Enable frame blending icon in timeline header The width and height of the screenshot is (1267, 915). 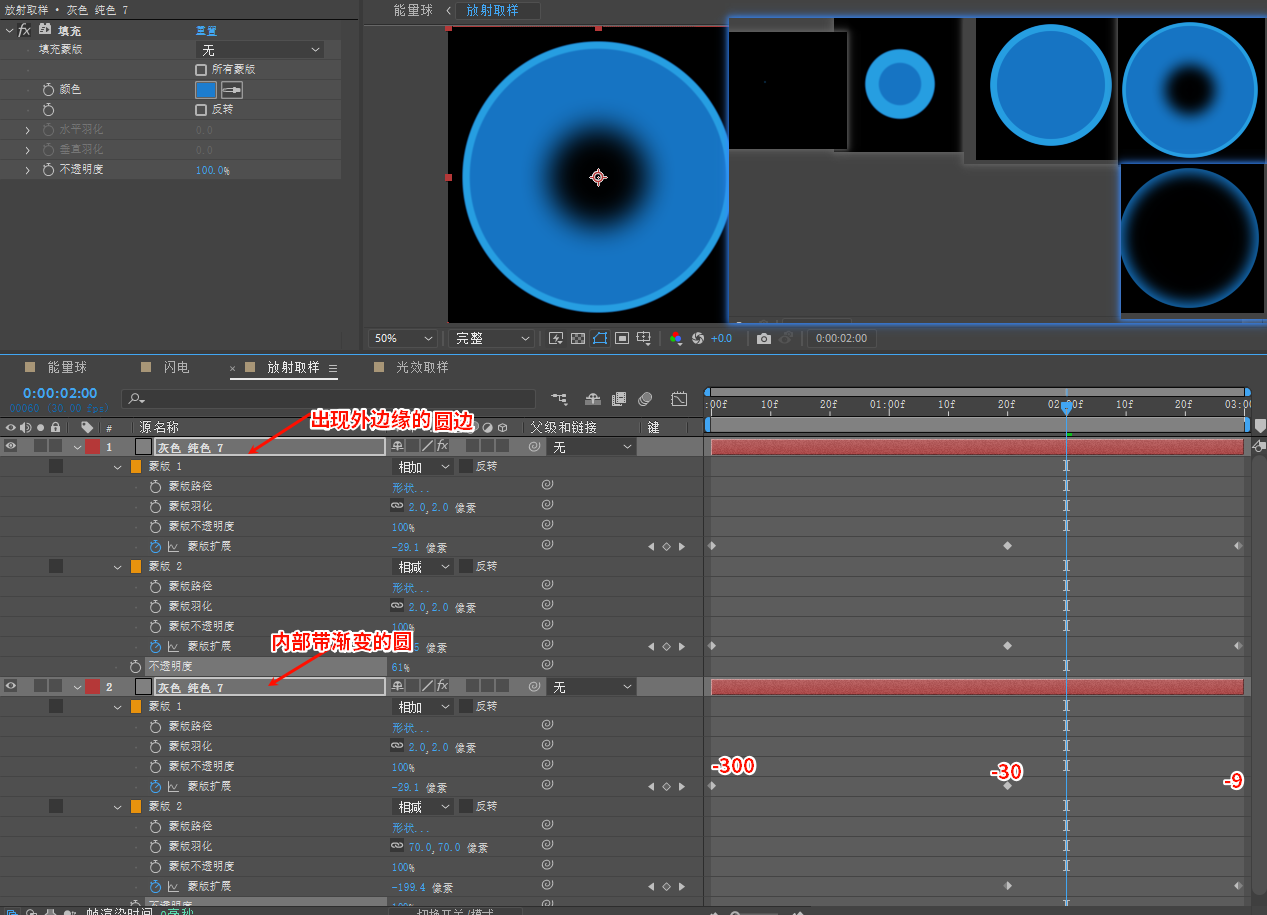click(x=619, y=399)
